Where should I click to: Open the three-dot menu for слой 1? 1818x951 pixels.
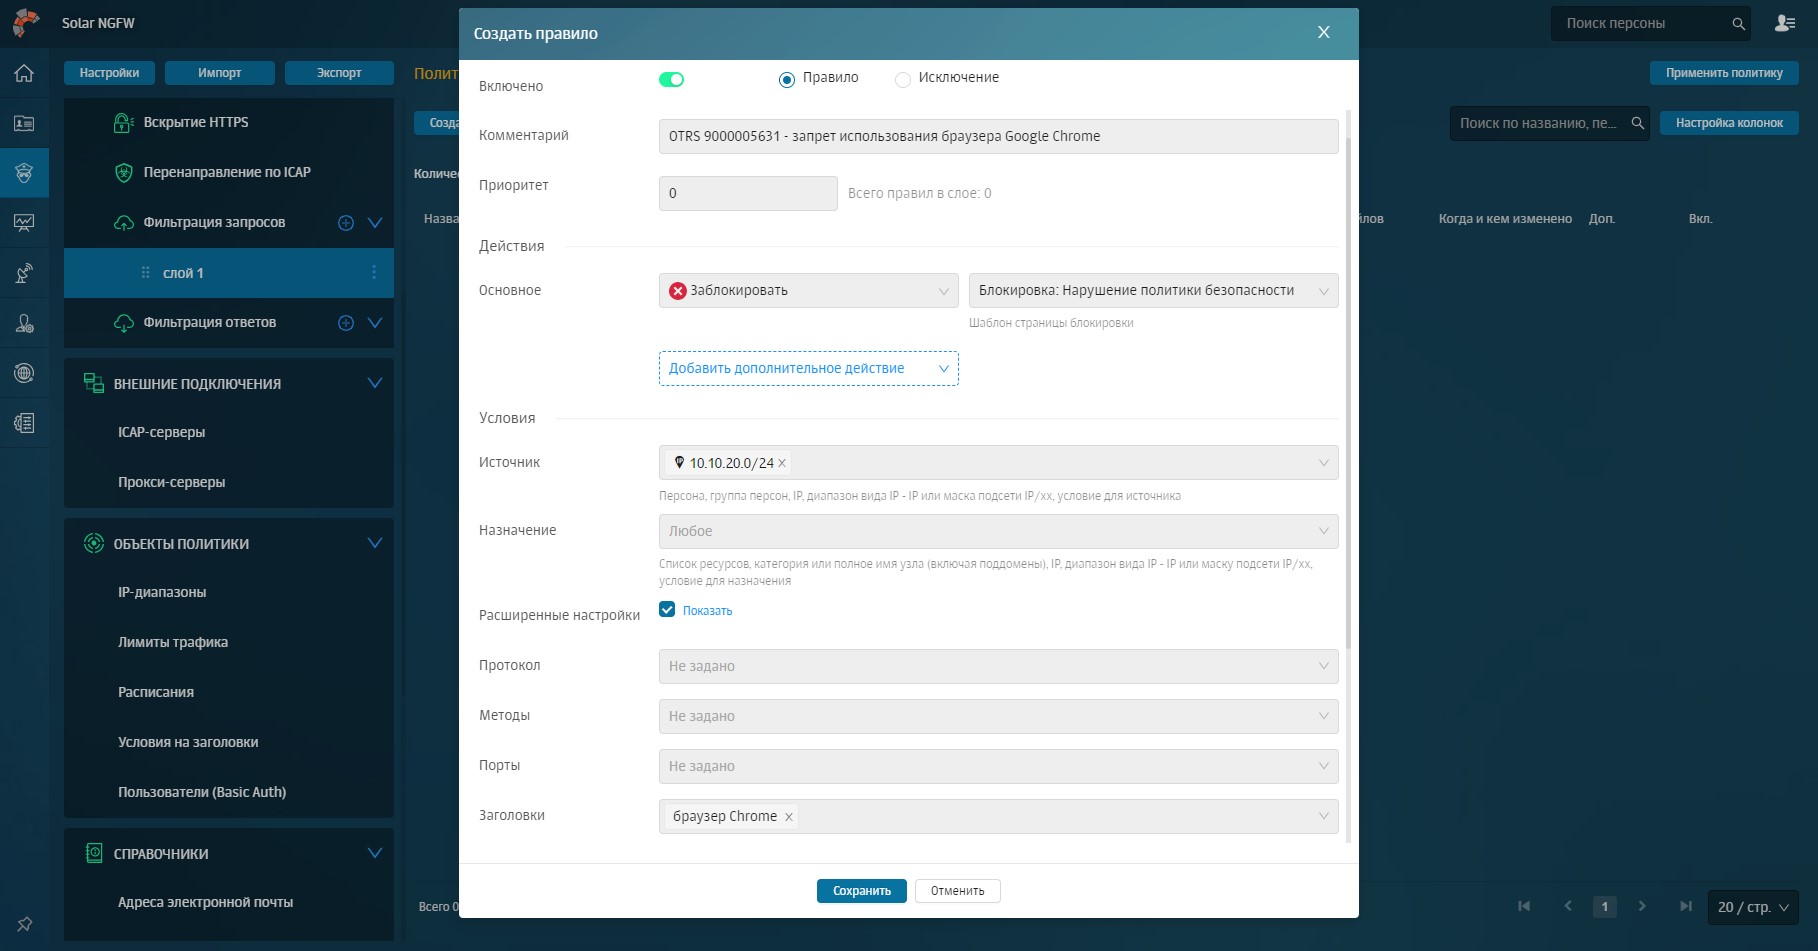pyautogui.click(x=374, y=273)
